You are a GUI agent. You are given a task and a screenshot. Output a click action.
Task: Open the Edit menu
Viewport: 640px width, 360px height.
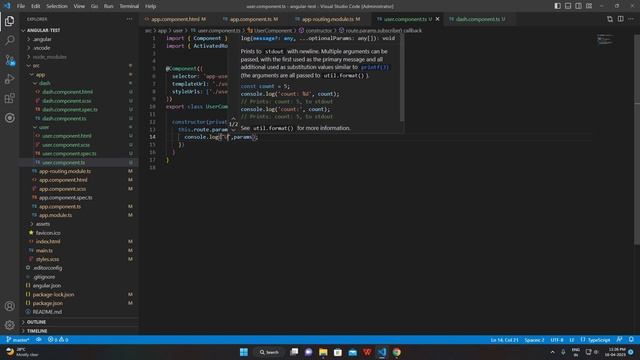[36, 6]
